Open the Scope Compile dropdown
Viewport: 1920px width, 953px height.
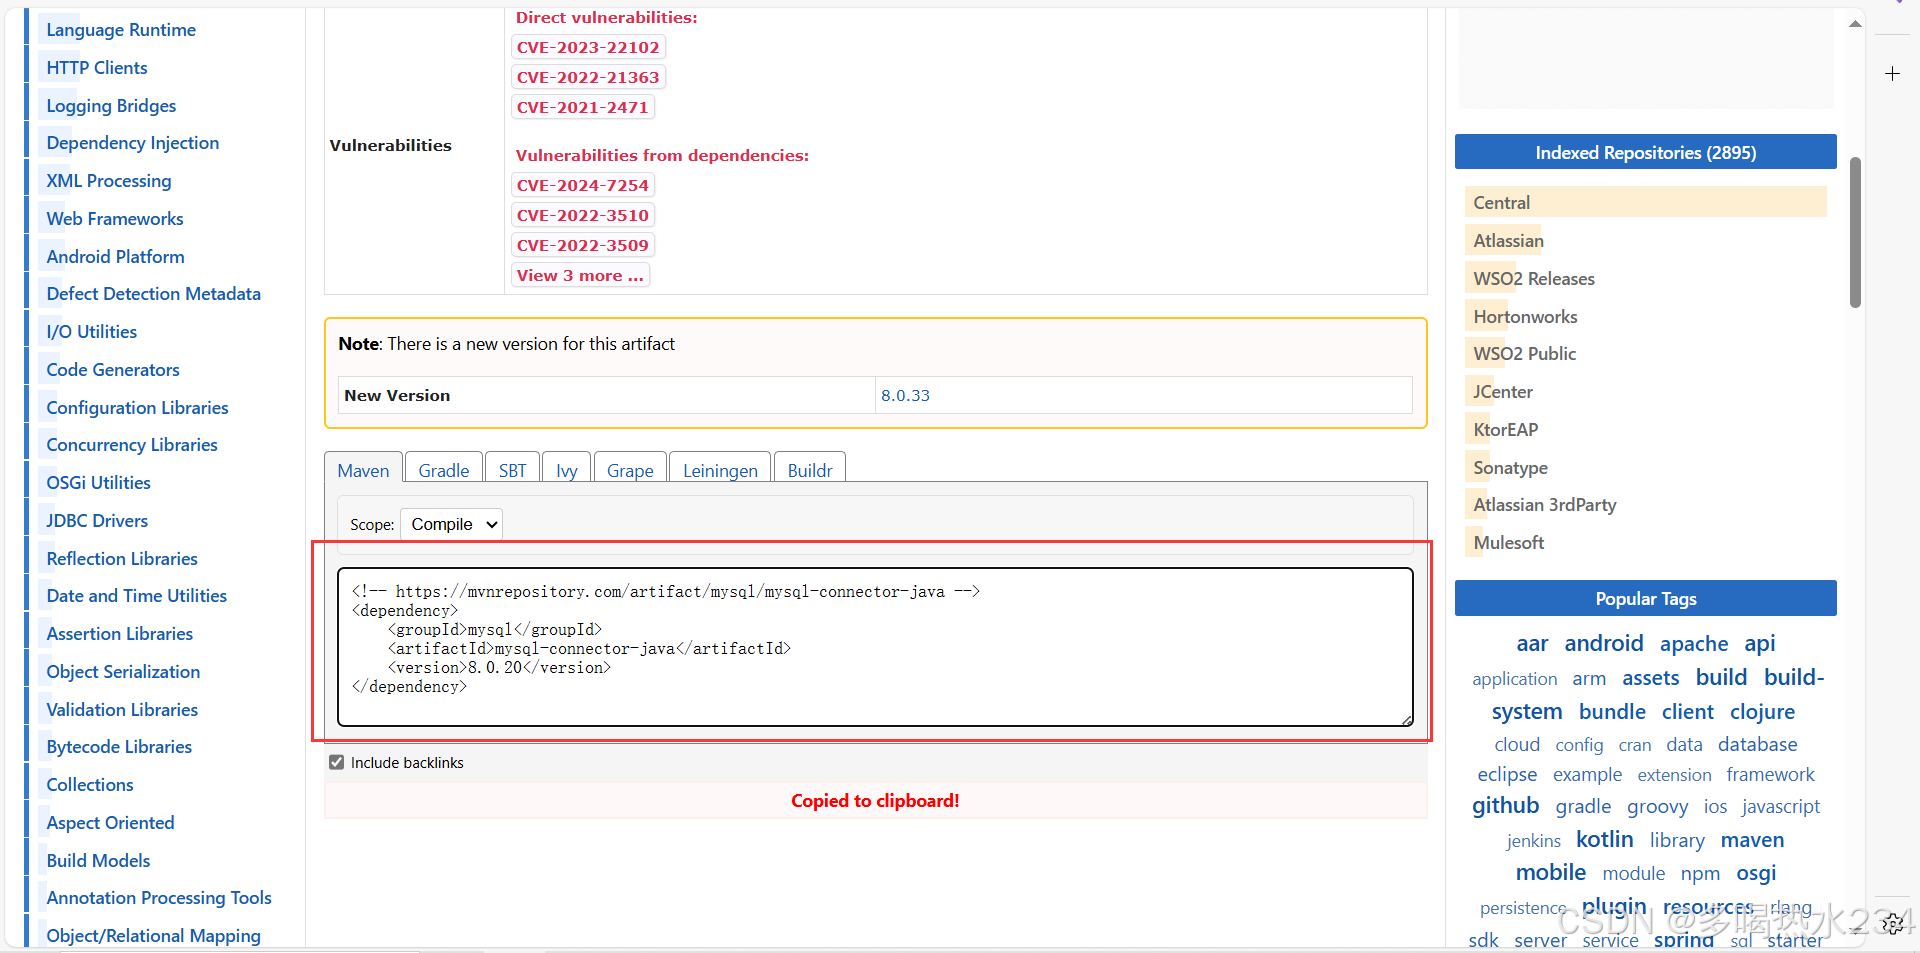451,524
